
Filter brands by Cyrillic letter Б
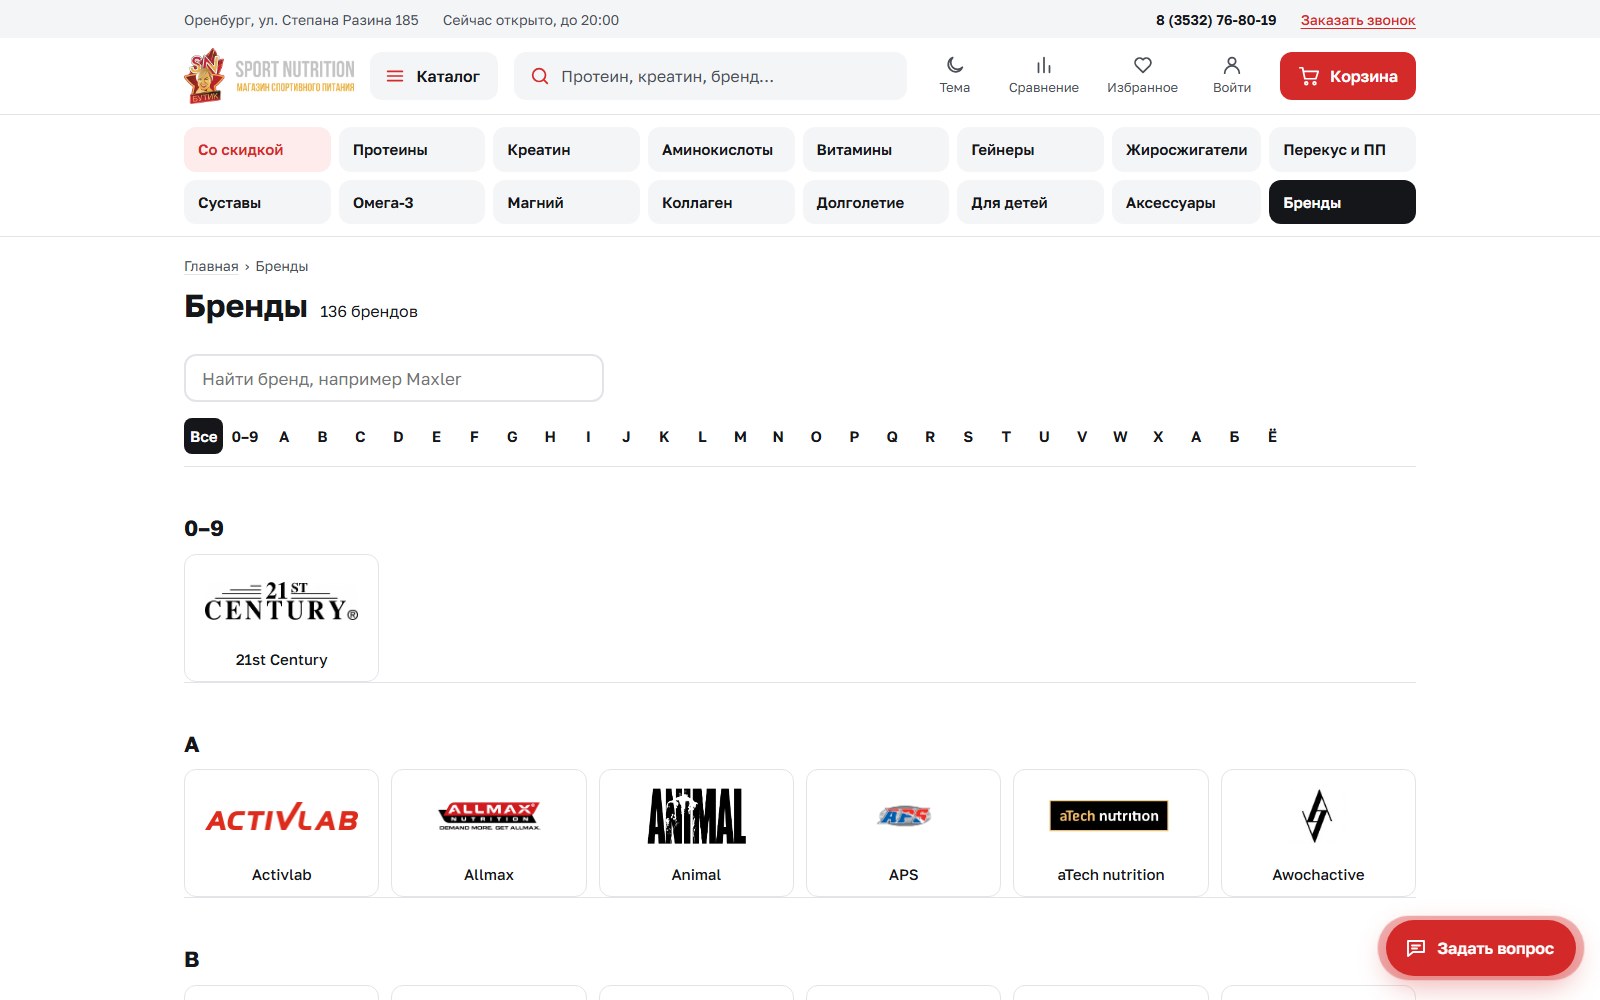1234,436
